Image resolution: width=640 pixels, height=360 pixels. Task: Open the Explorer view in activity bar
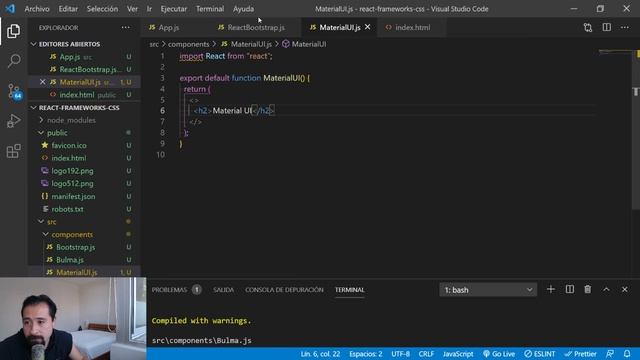tap(13, 31)
